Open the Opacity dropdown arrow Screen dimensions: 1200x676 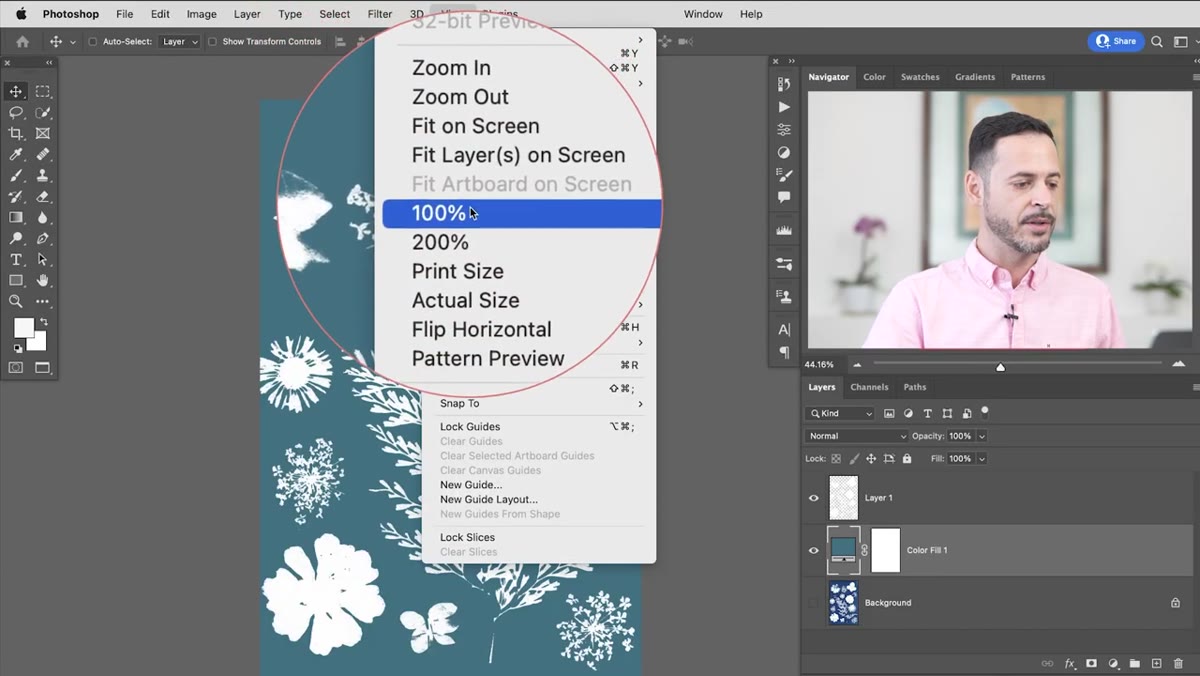pos(982,436)
